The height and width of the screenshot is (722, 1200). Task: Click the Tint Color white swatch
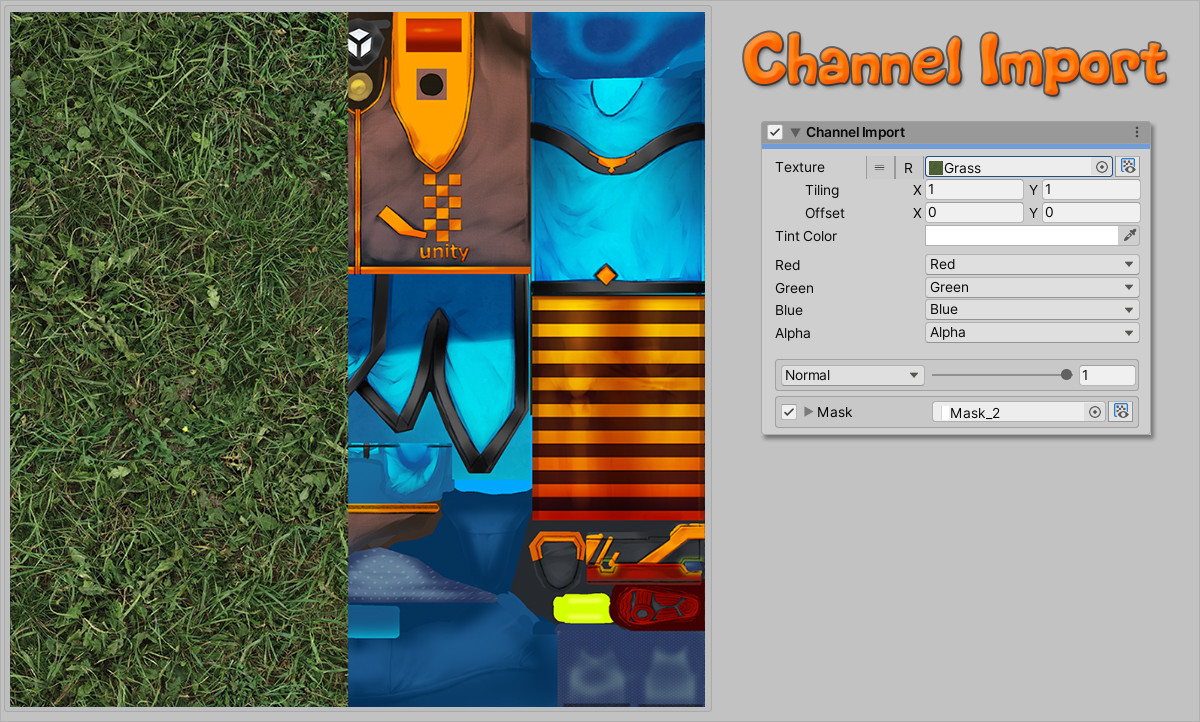pyautogui.click(x=1021, y=236)
